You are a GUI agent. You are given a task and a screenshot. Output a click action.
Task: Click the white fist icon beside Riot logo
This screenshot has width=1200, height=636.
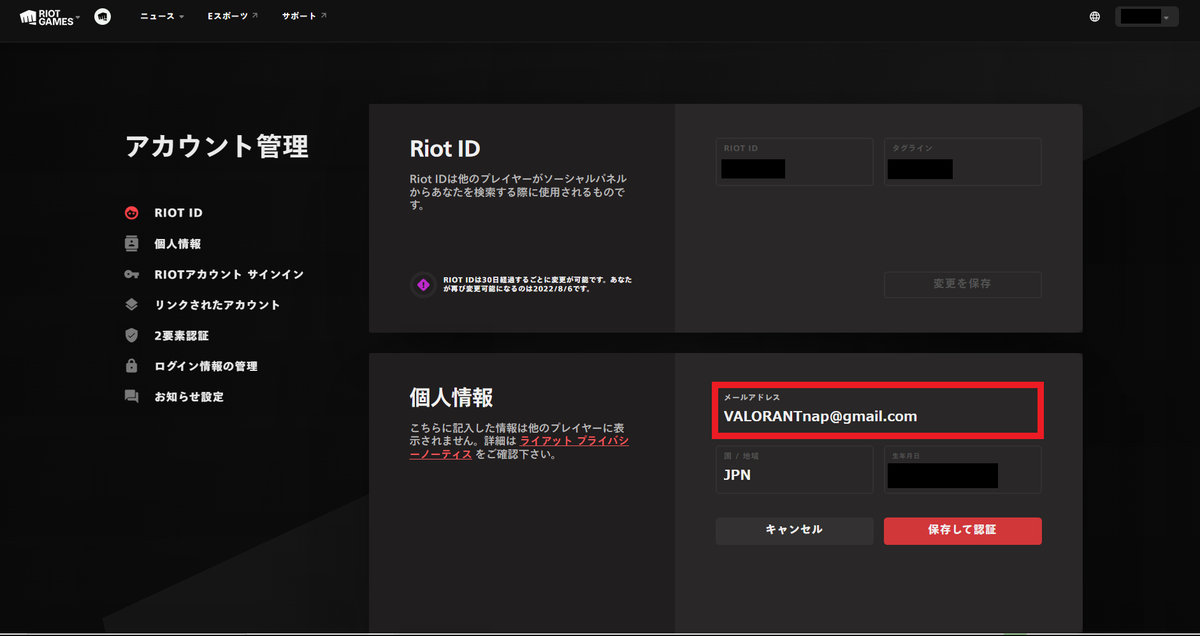coord(102,17)
